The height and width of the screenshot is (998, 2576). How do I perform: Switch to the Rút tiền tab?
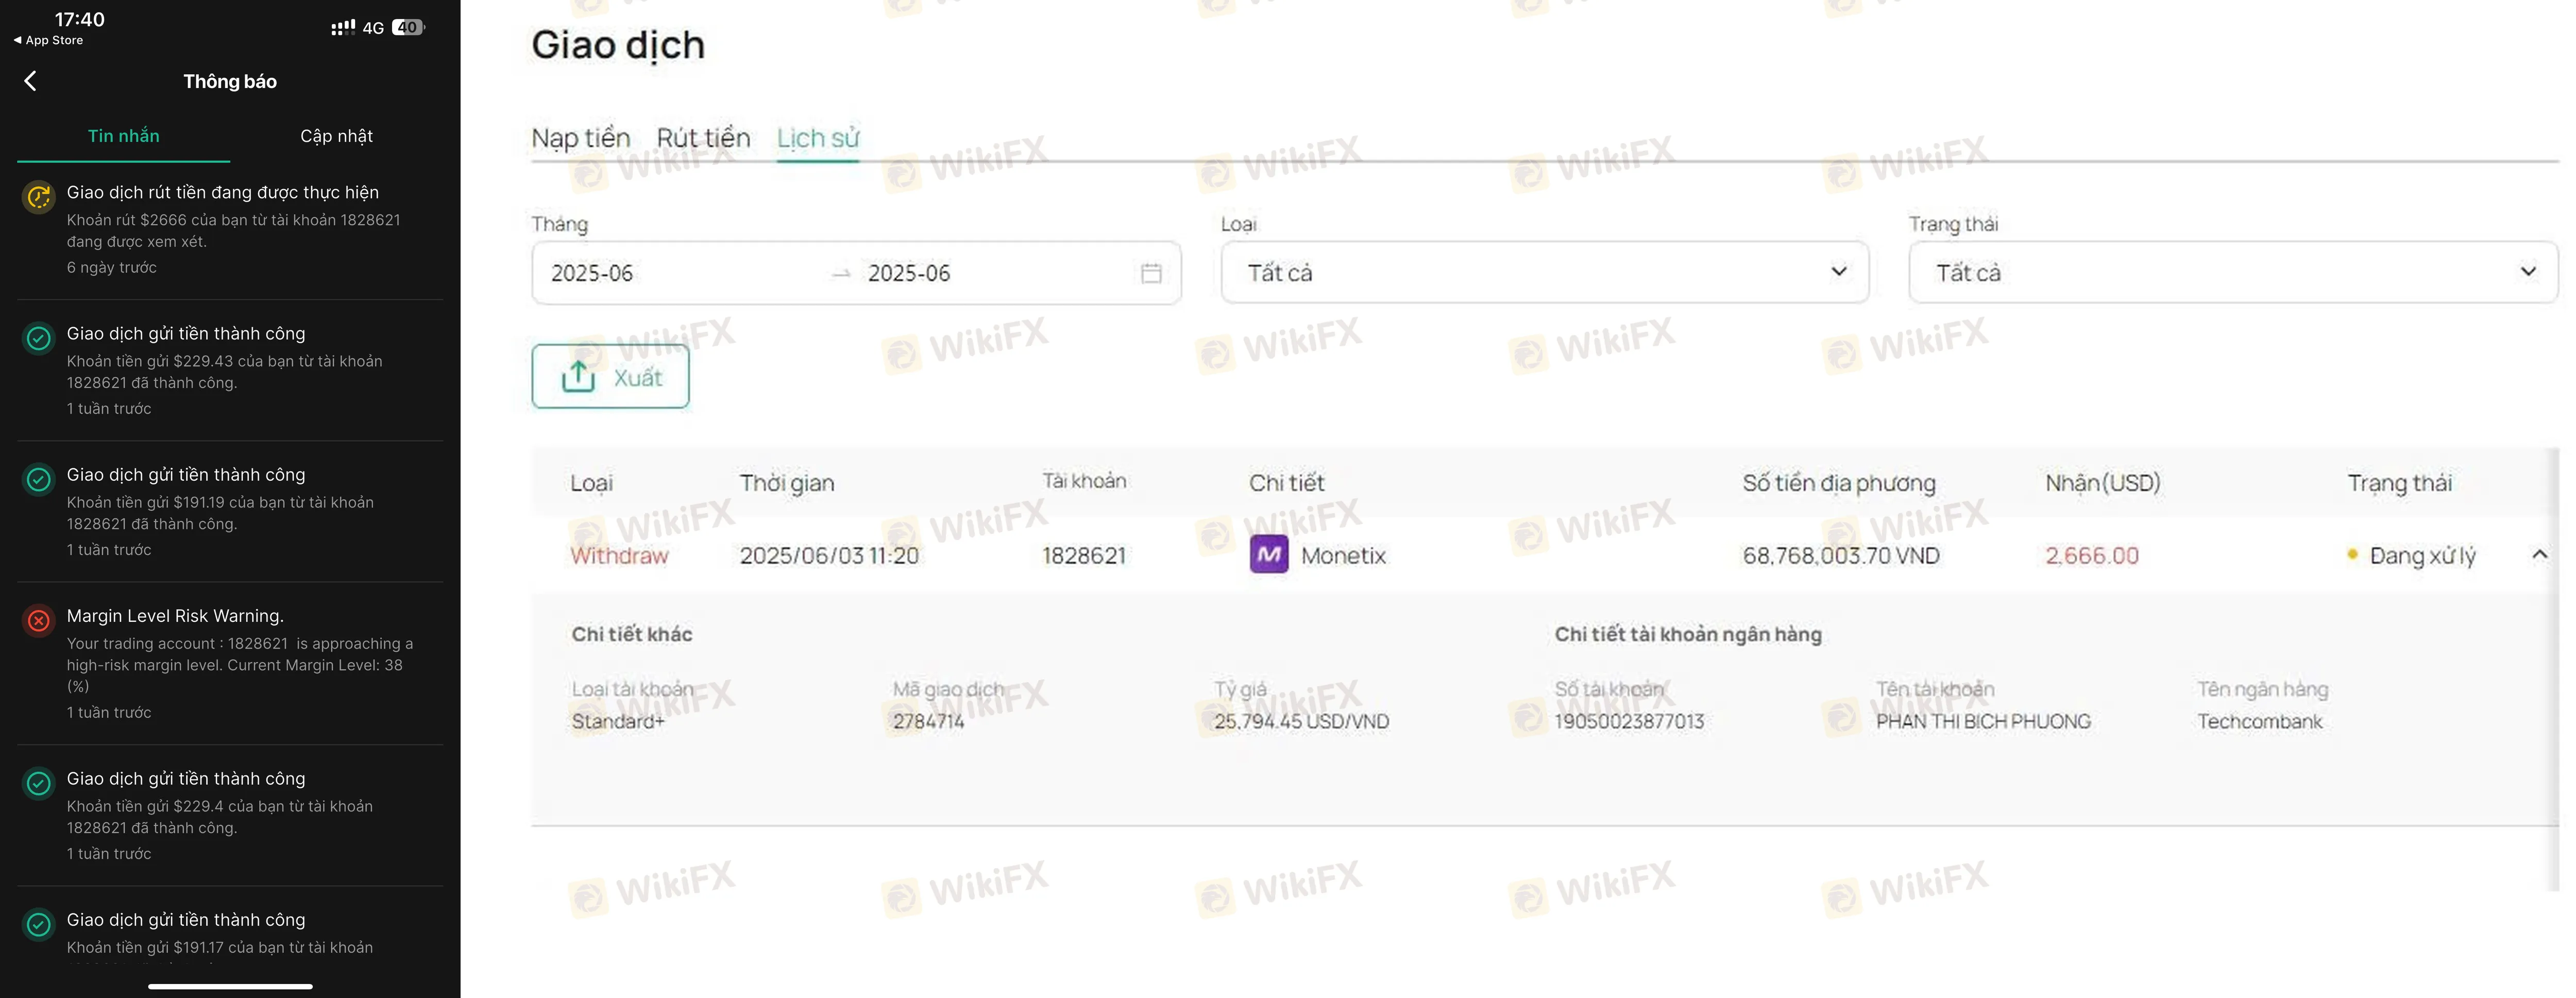tap(703, 138)
